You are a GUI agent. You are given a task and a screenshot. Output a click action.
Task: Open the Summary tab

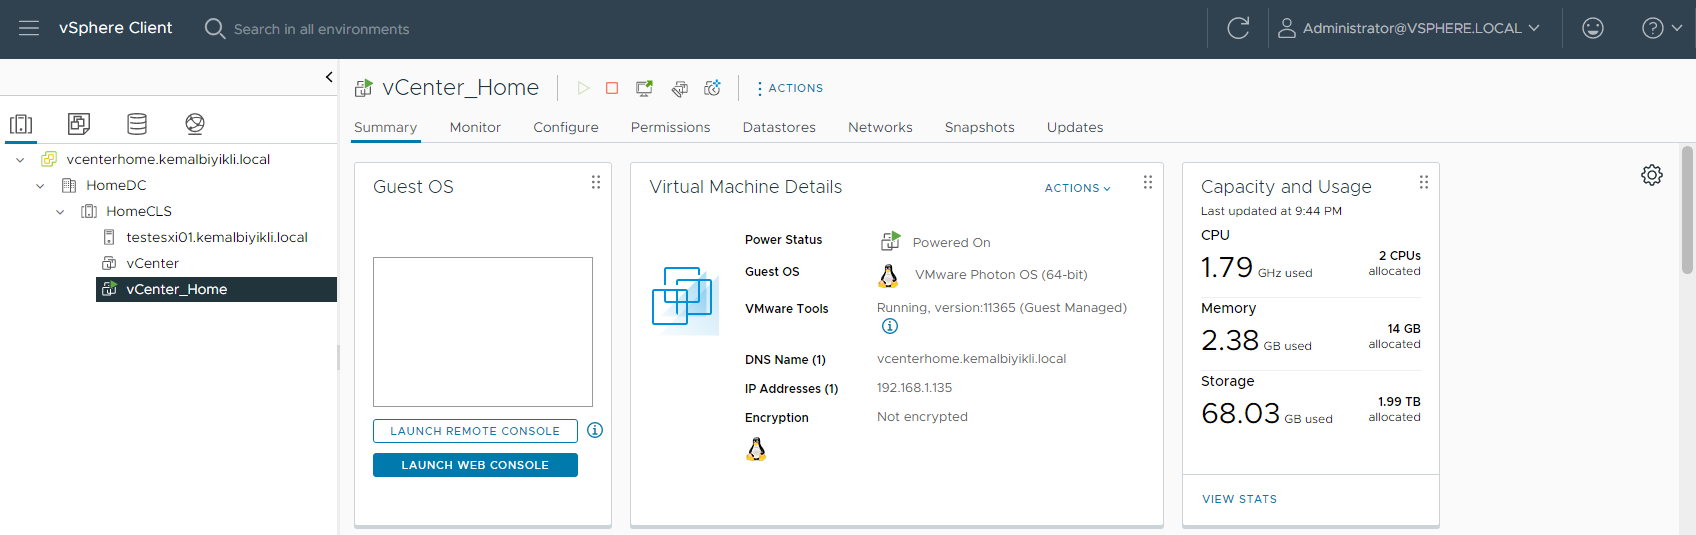(385, 127)
